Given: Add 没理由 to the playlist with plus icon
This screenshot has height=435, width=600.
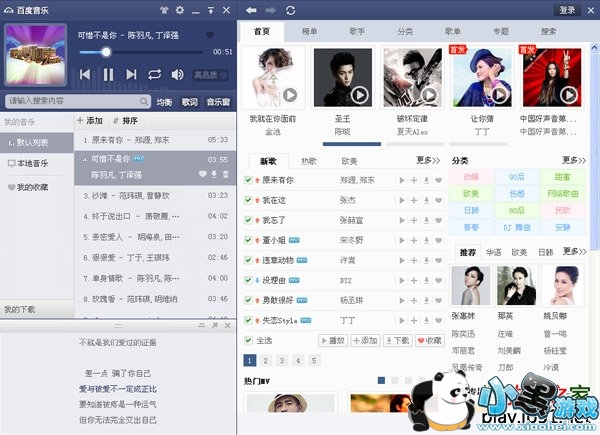Looking at the screenshot, I should tap(414, 280).
